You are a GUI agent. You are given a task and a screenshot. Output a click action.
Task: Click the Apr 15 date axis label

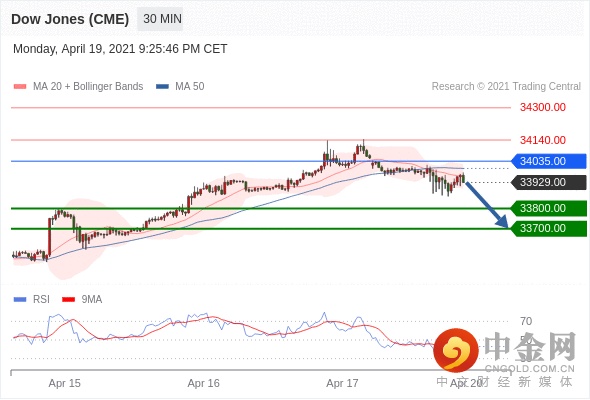pos(64,383)
